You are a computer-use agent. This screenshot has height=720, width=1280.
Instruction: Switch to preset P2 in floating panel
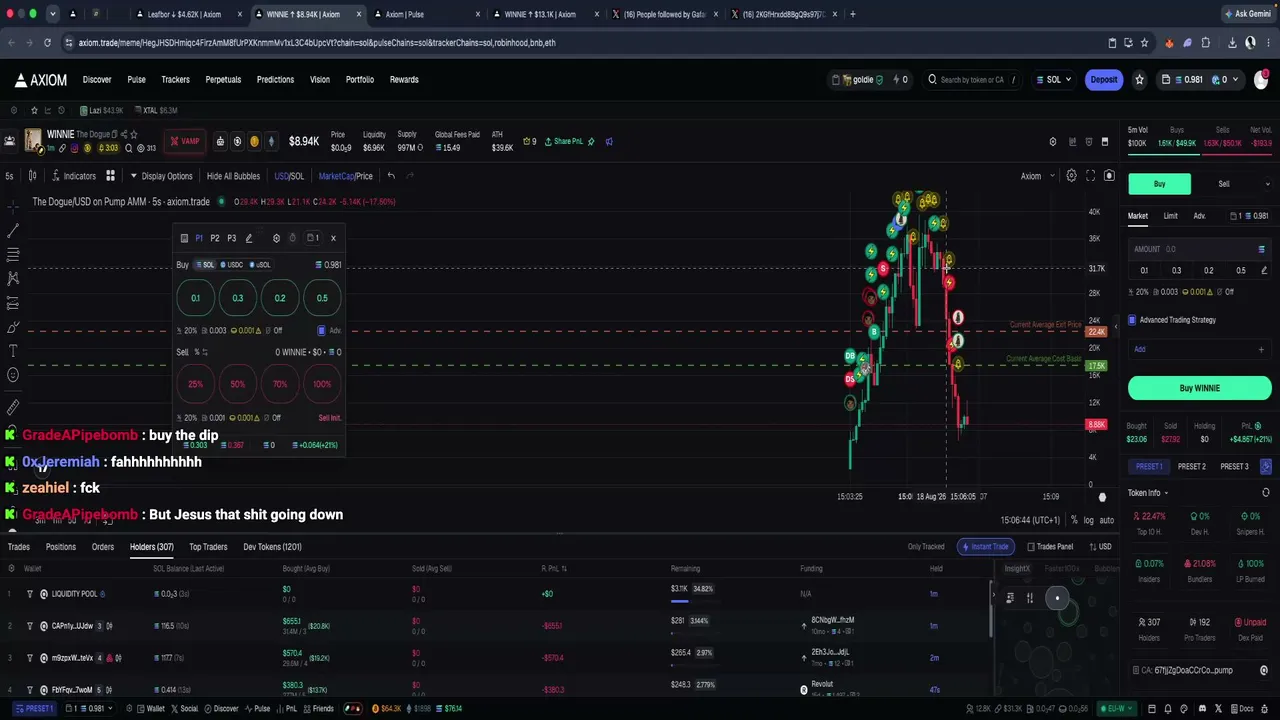pyautogui.click(x=215, y=238)
